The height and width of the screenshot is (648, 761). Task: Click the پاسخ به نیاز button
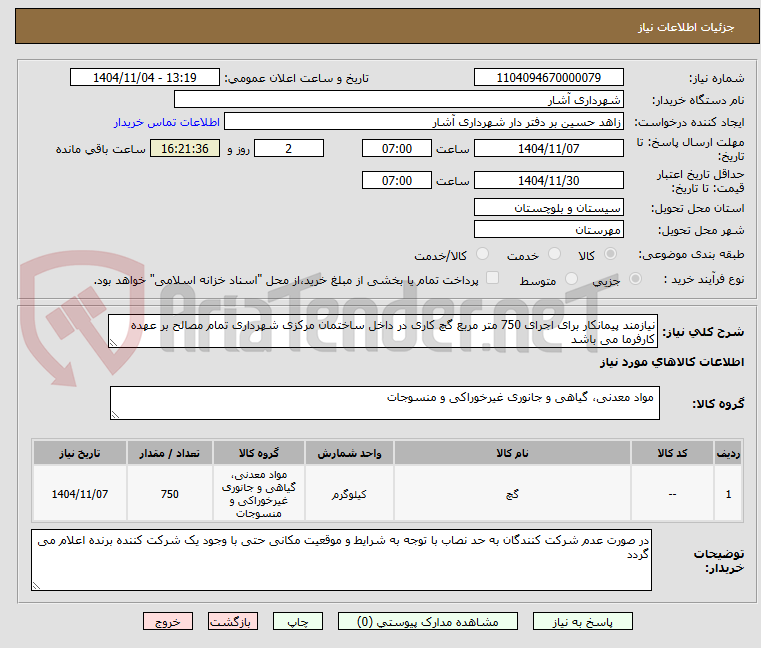[582, 621]
